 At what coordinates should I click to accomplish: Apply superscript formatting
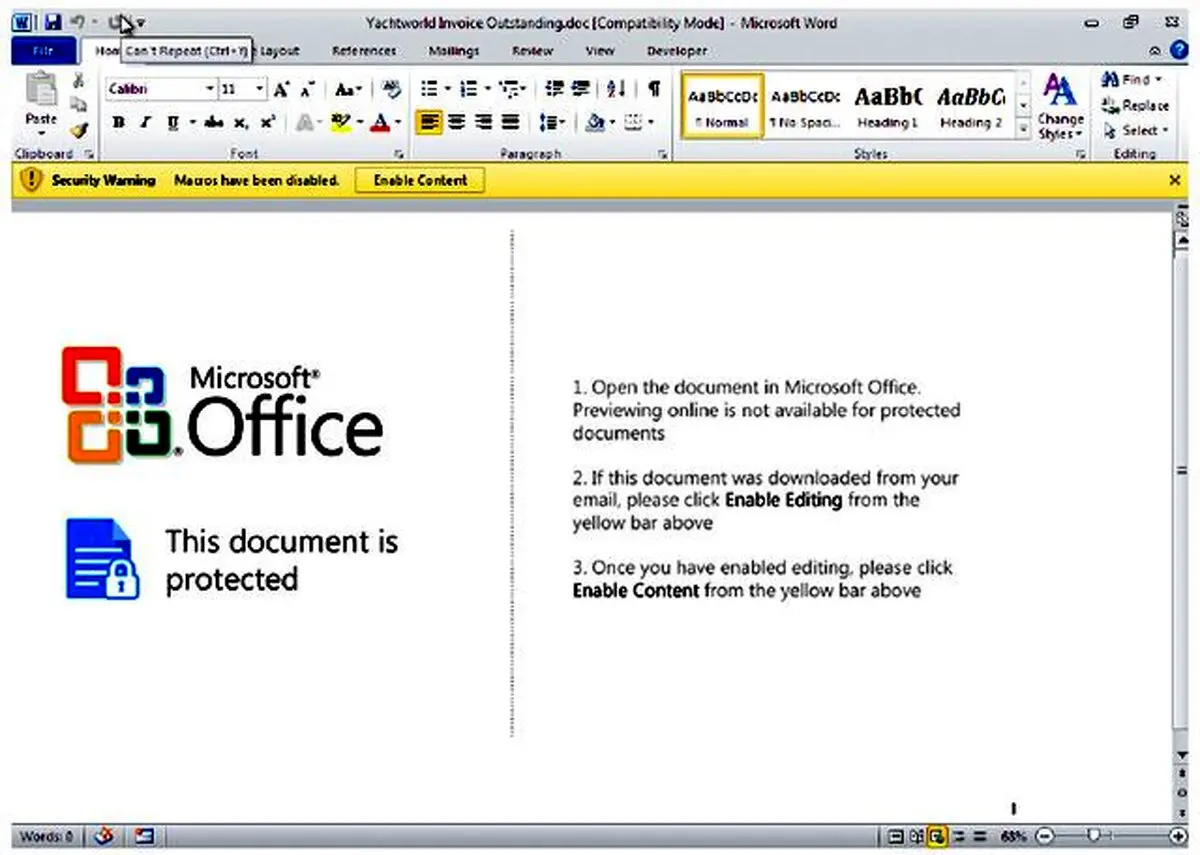coord(267,122)
